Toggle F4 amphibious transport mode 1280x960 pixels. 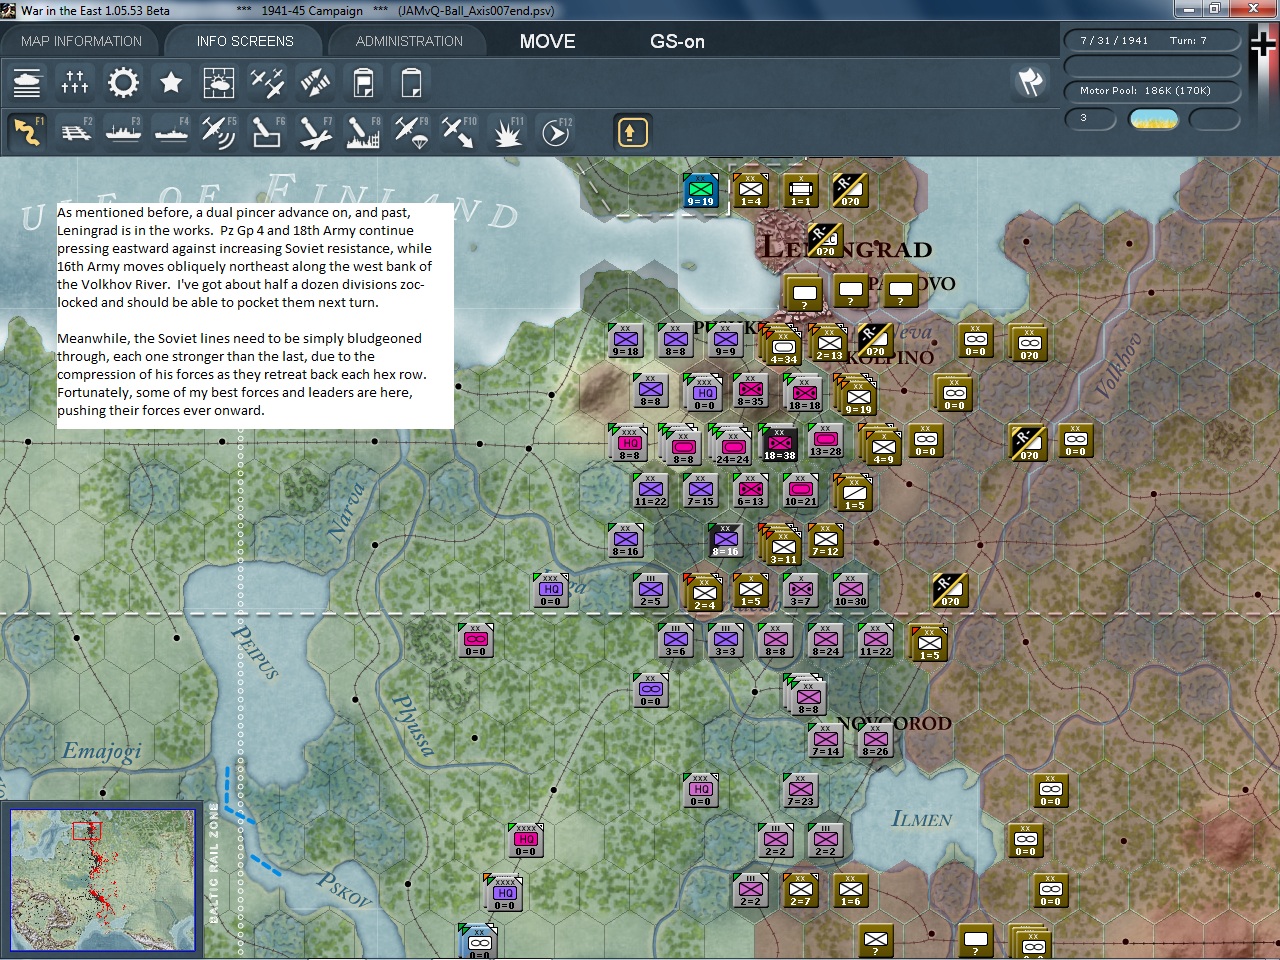coord(171,132)
